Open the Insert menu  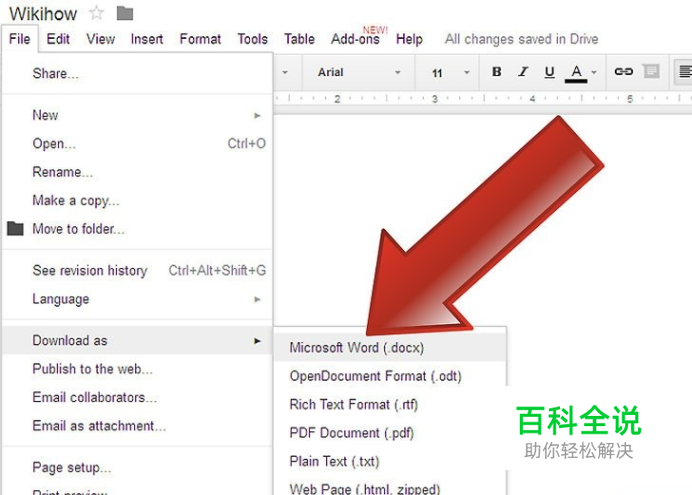tap(147, 39)
